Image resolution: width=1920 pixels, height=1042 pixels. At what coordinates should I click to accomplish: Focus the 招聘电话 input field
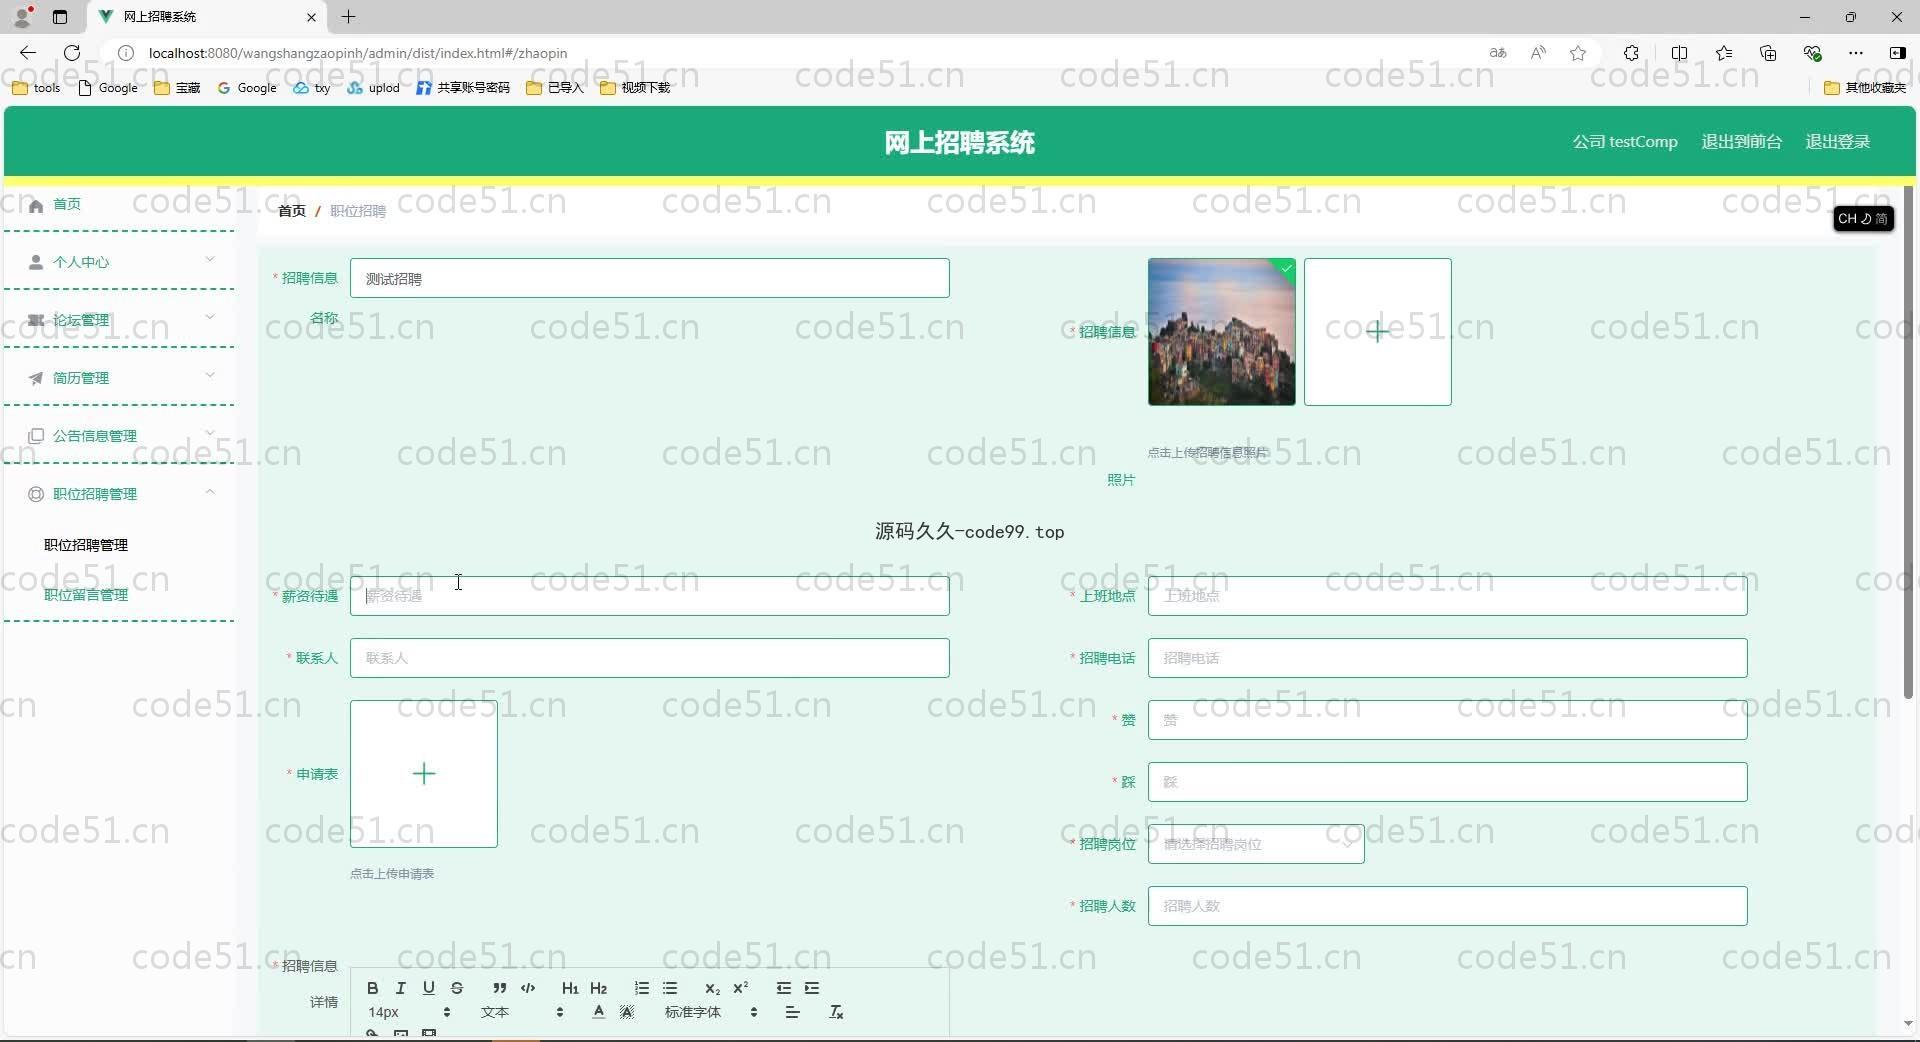click(x=1447, y=658)
